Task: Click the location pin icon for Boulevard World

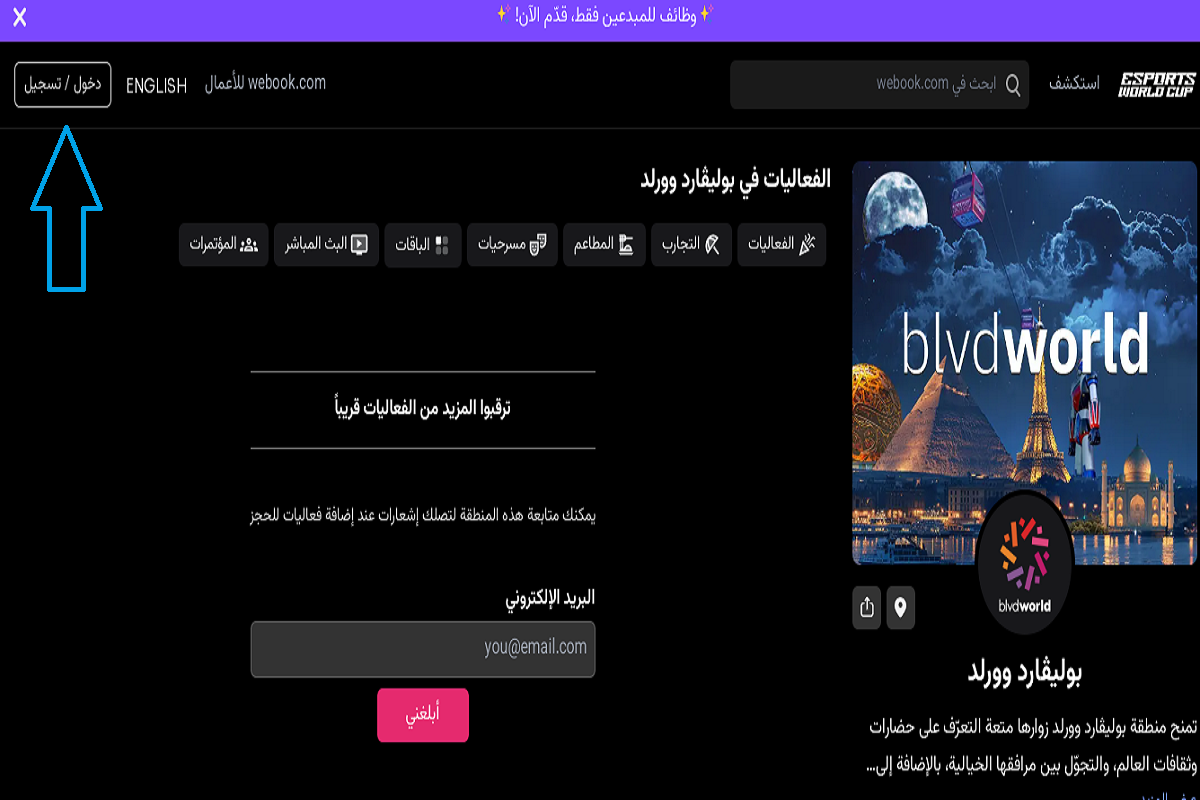Action: (900, 607)
